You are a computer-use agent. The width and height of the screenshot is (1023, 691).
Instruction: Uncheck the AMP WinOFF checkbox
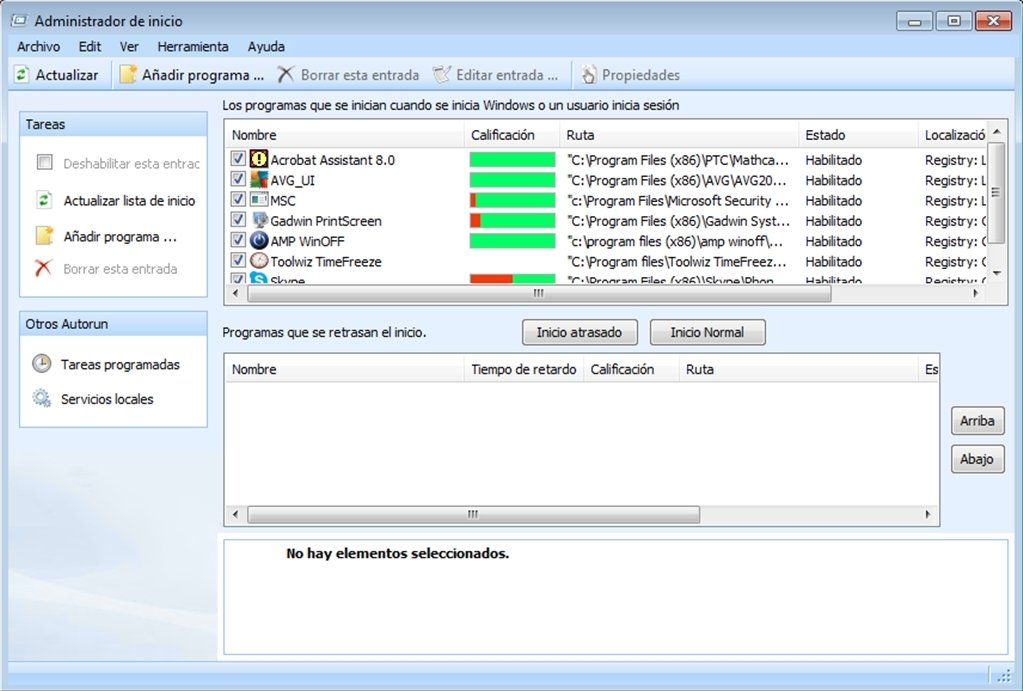point(238,240)
